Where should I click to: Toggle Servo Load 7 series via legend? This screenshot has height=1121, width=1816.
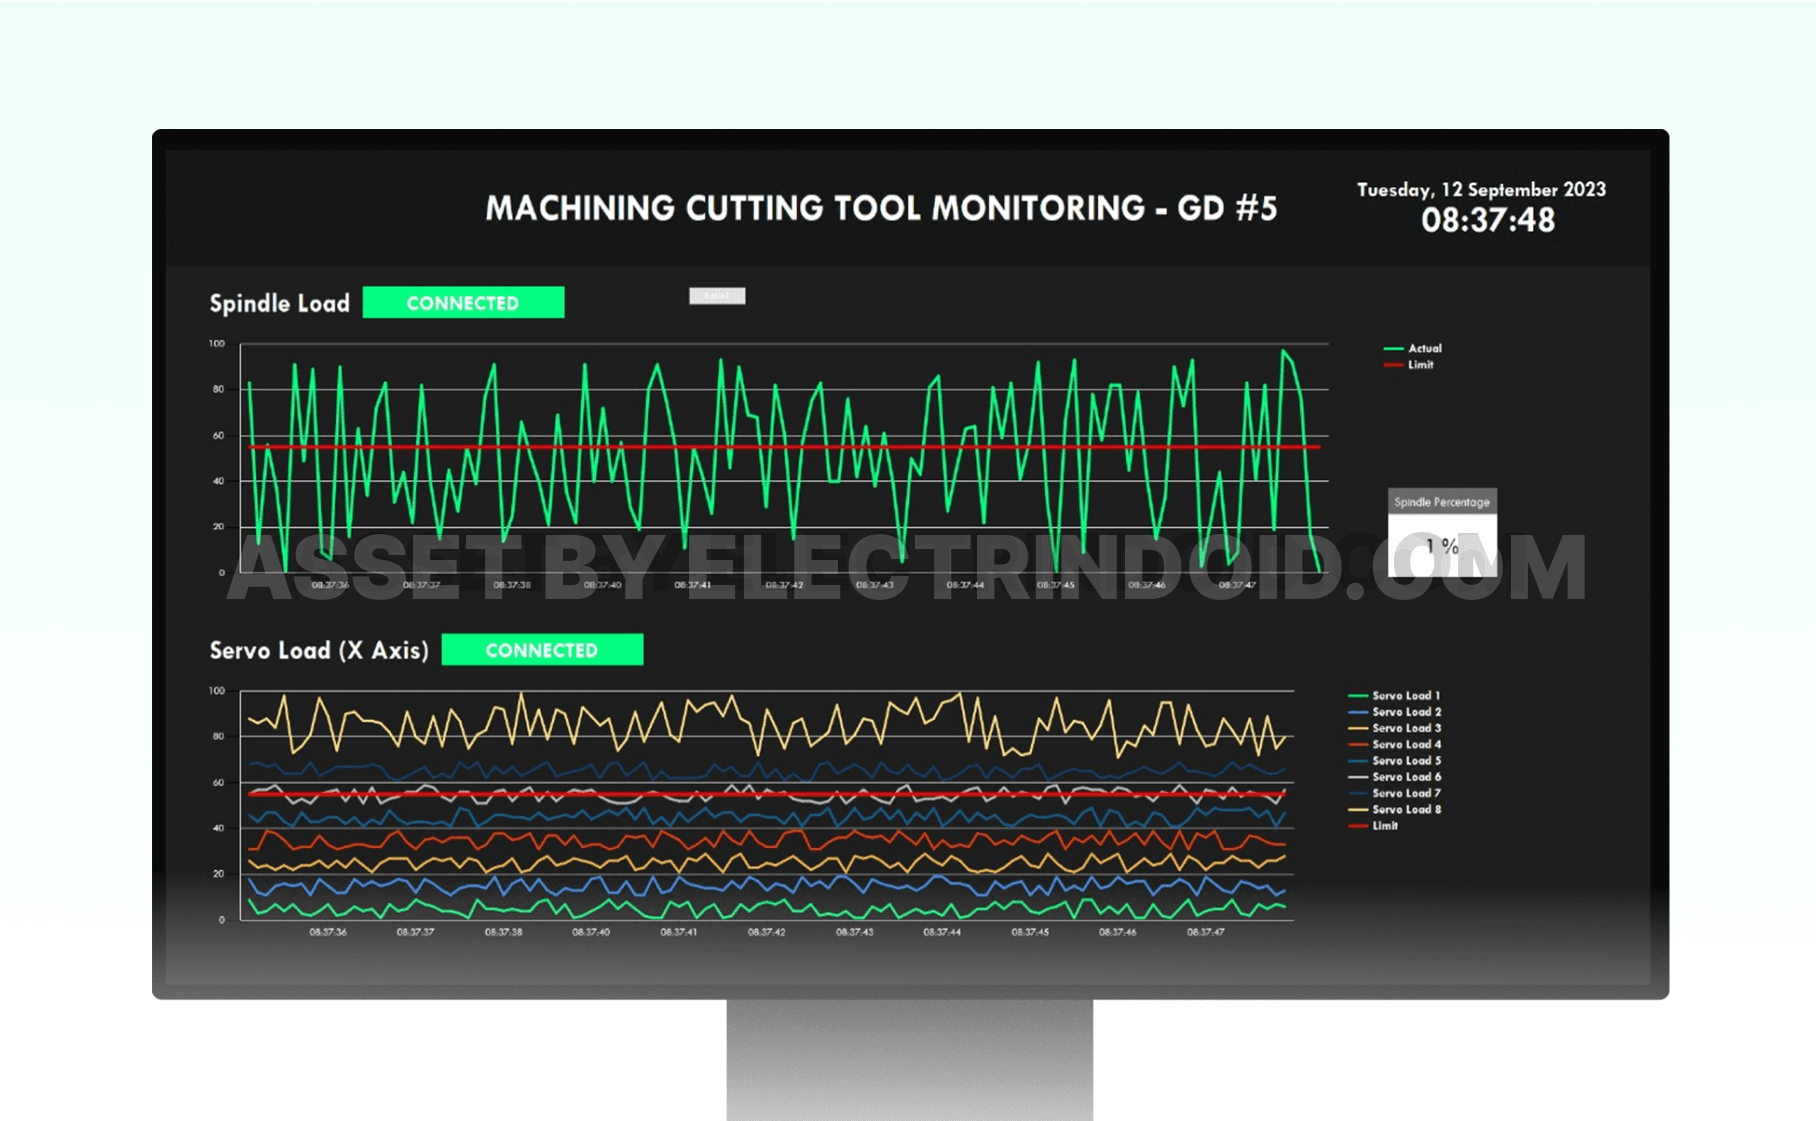coord(1360,792)
